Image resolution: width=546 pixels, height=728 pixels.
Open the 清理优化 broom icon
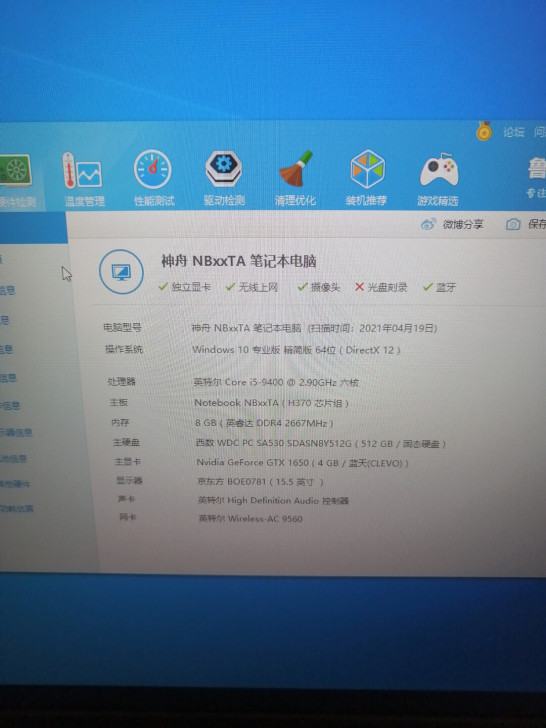[x=296, y=169]
